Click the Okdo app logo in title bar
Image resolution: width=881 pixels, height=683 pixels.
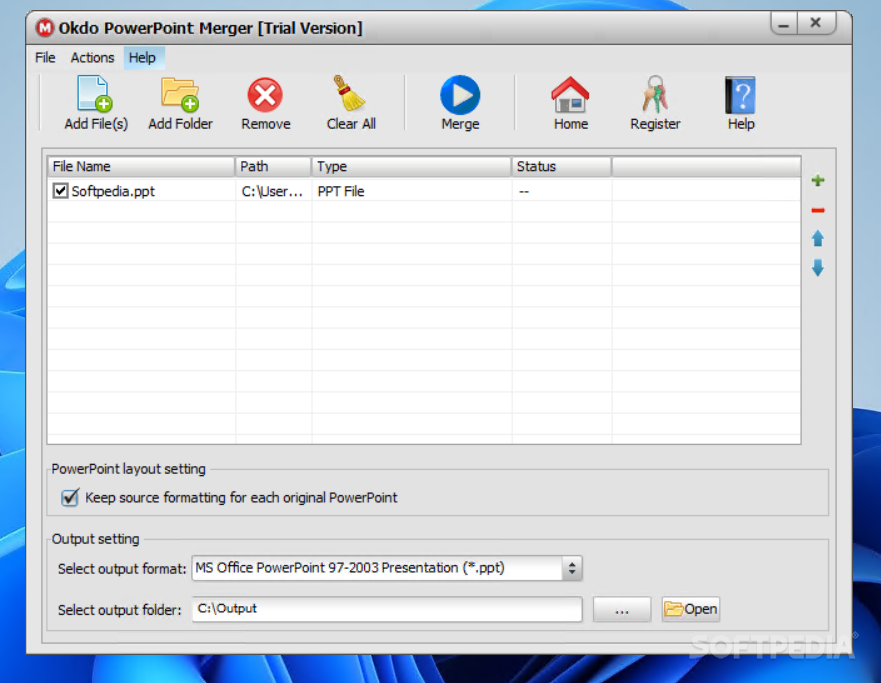(45, 28)
